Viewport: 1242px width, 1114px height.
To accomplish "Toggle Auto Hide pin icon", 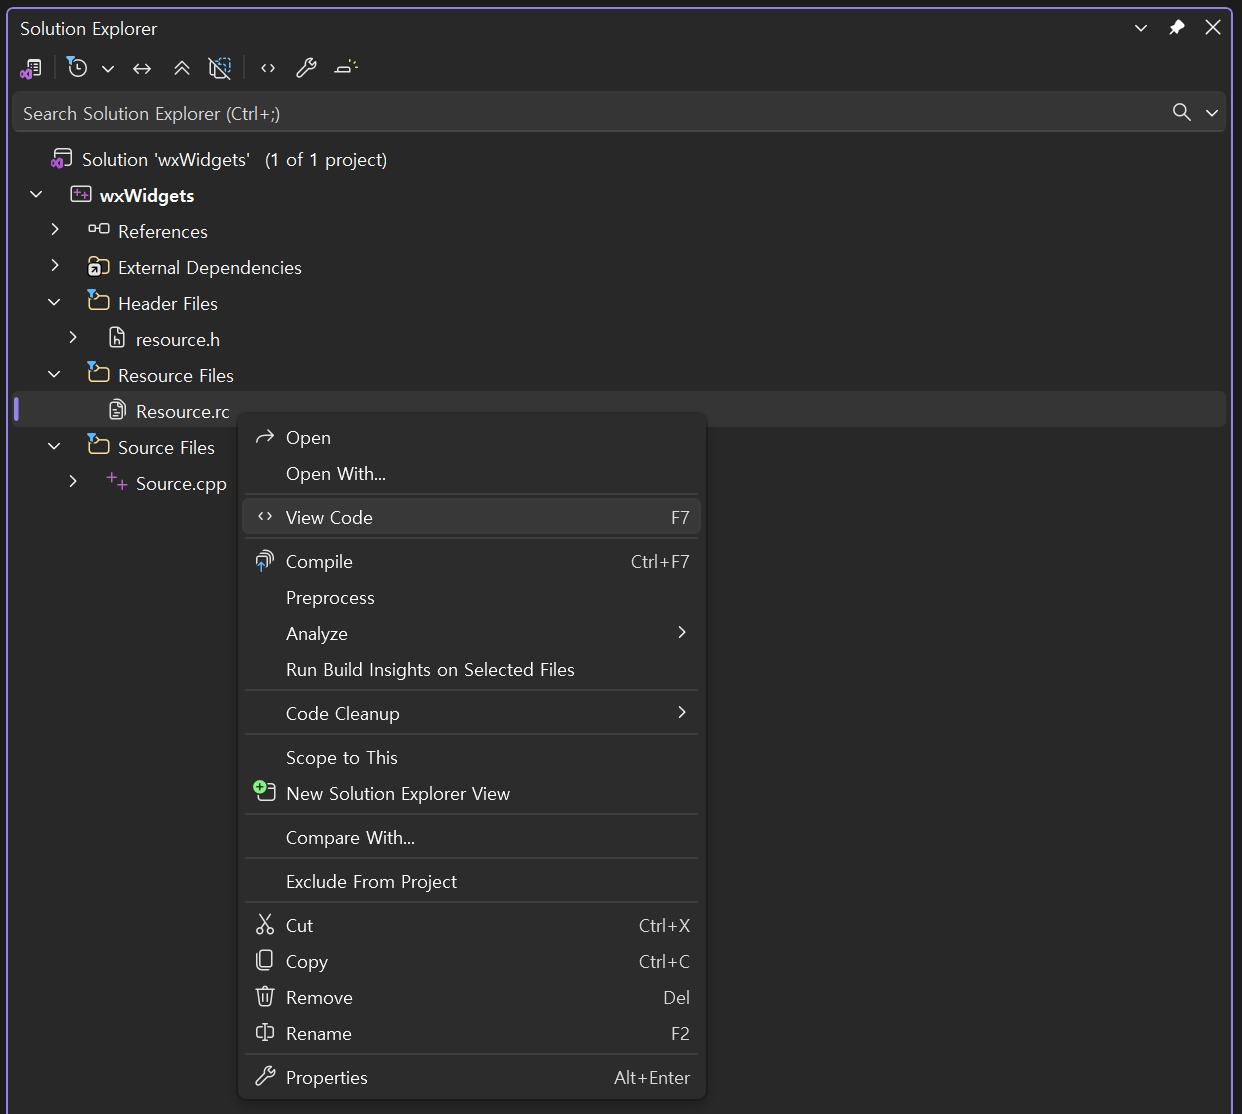I will [x=1177, y=28].
